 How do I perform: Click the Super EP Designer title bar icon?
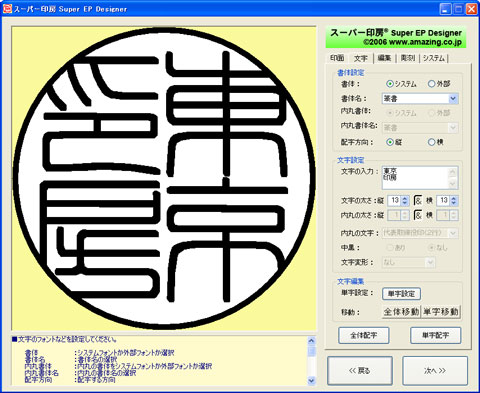tap(7, 8)
